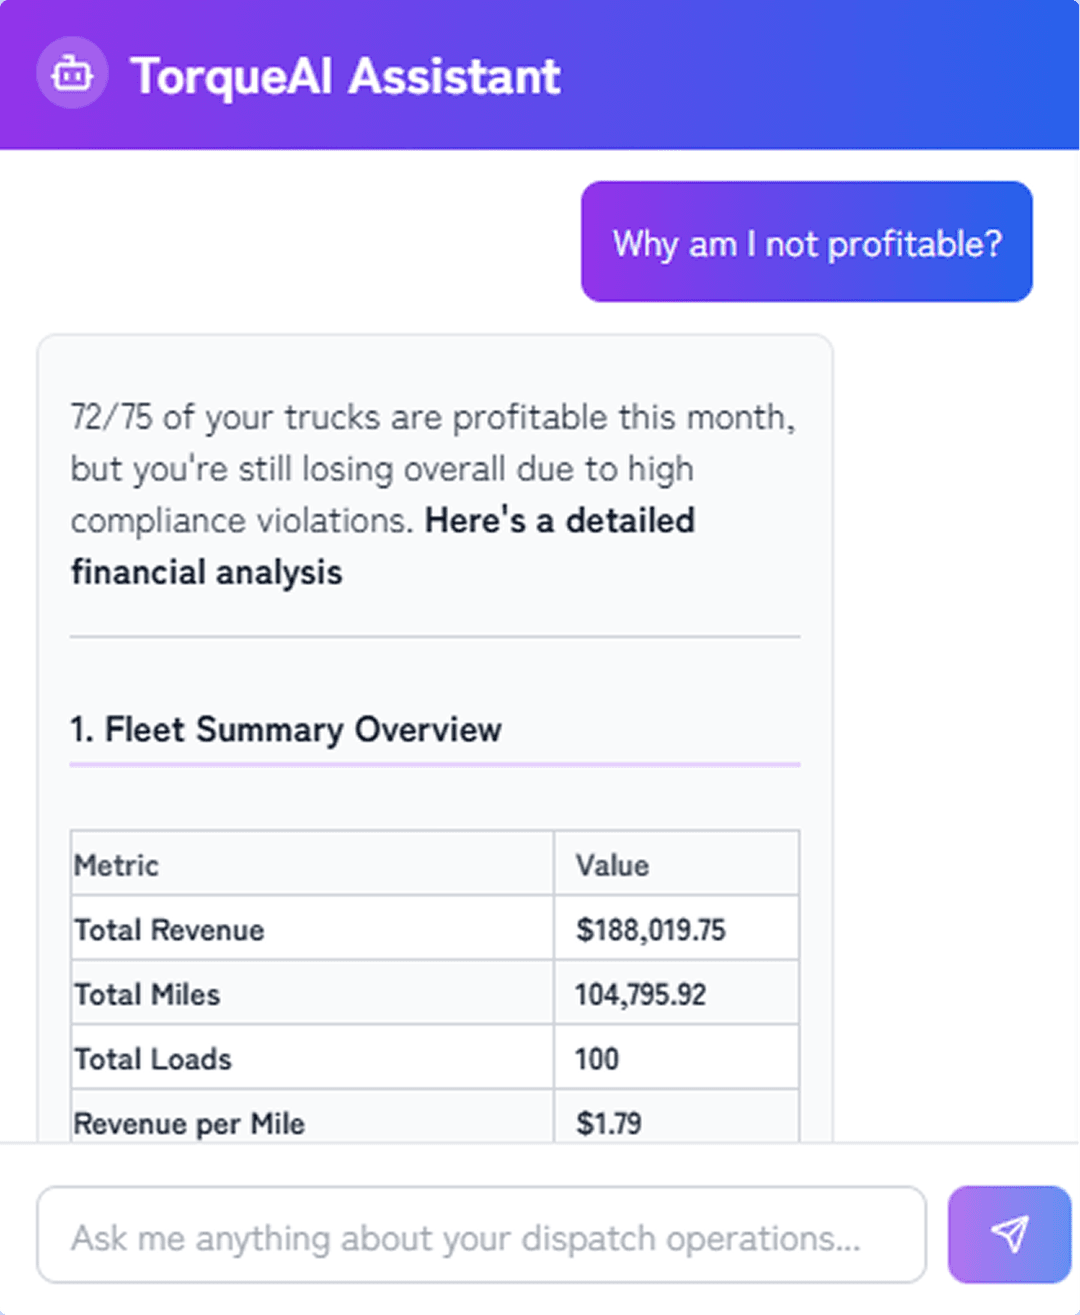This screenshot has width=1080, height=1315.
Task: Click the divider line above Fleet Summary
Action: coord(435,636)
